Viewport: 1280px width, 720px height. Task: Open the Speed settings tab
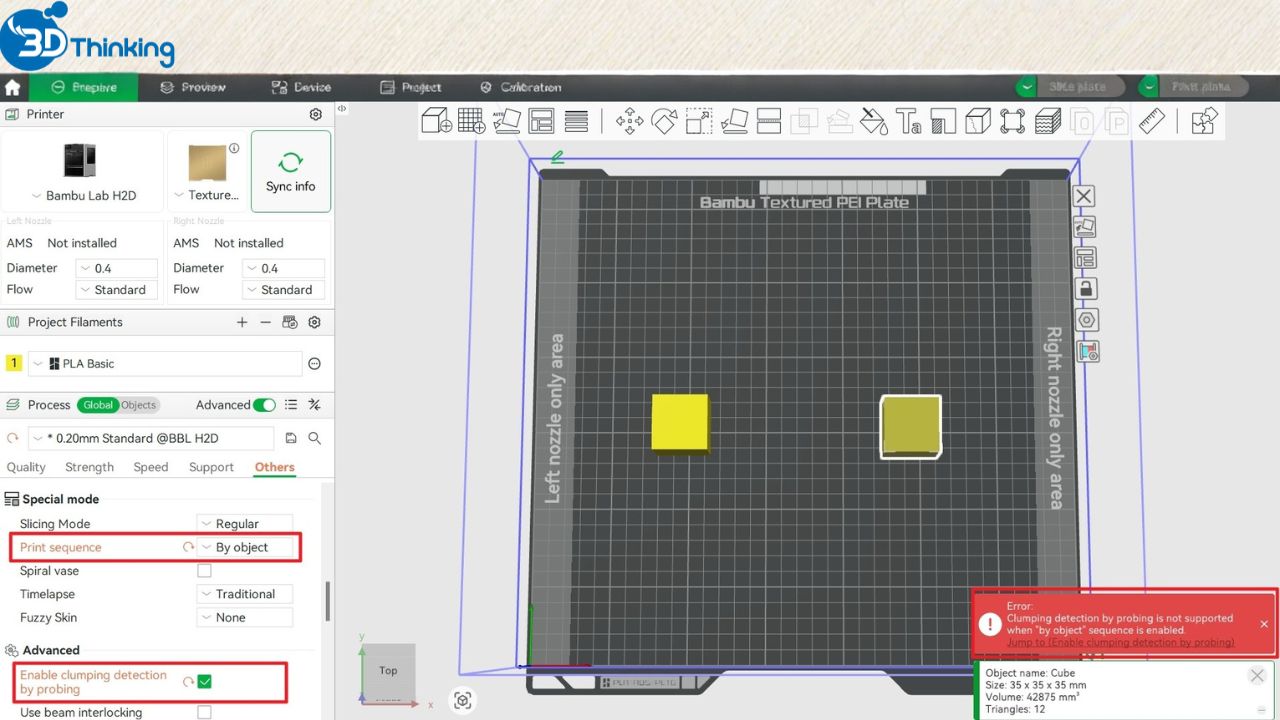point(151,467)
